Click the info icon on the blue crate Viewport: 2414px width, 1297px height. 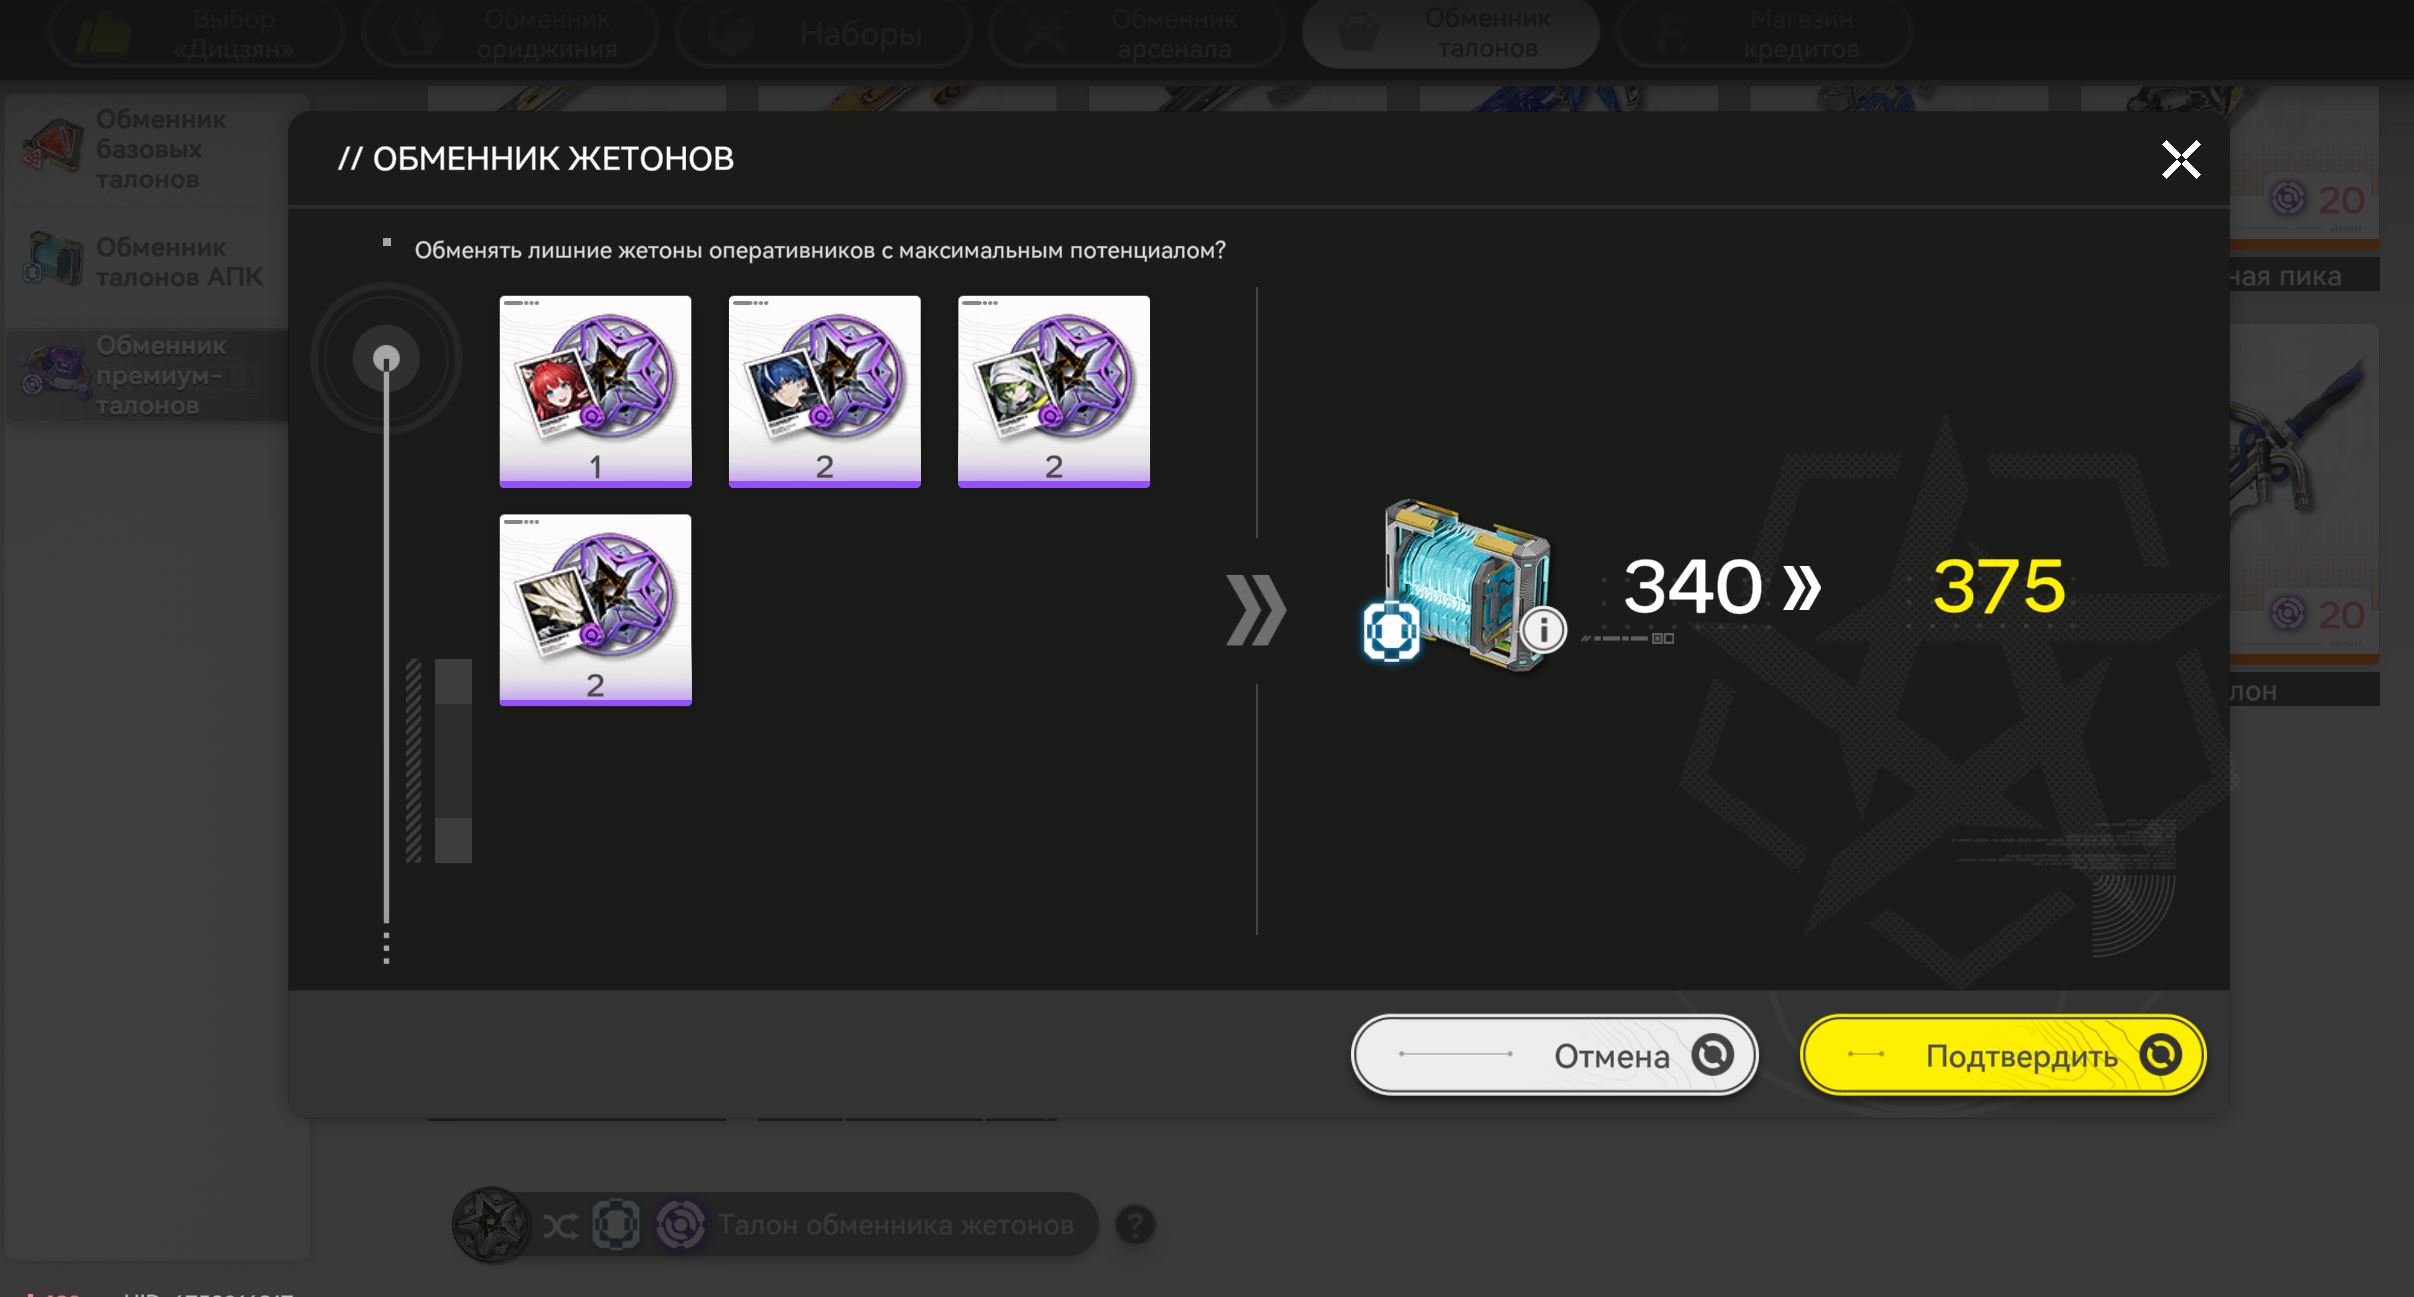click(x=1543, y=630)
